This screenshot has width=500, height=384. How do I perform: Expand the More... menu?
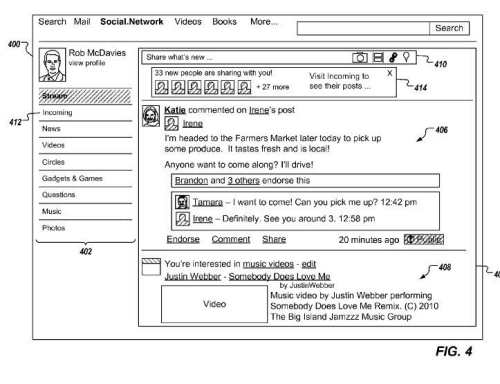click(264, 22)
